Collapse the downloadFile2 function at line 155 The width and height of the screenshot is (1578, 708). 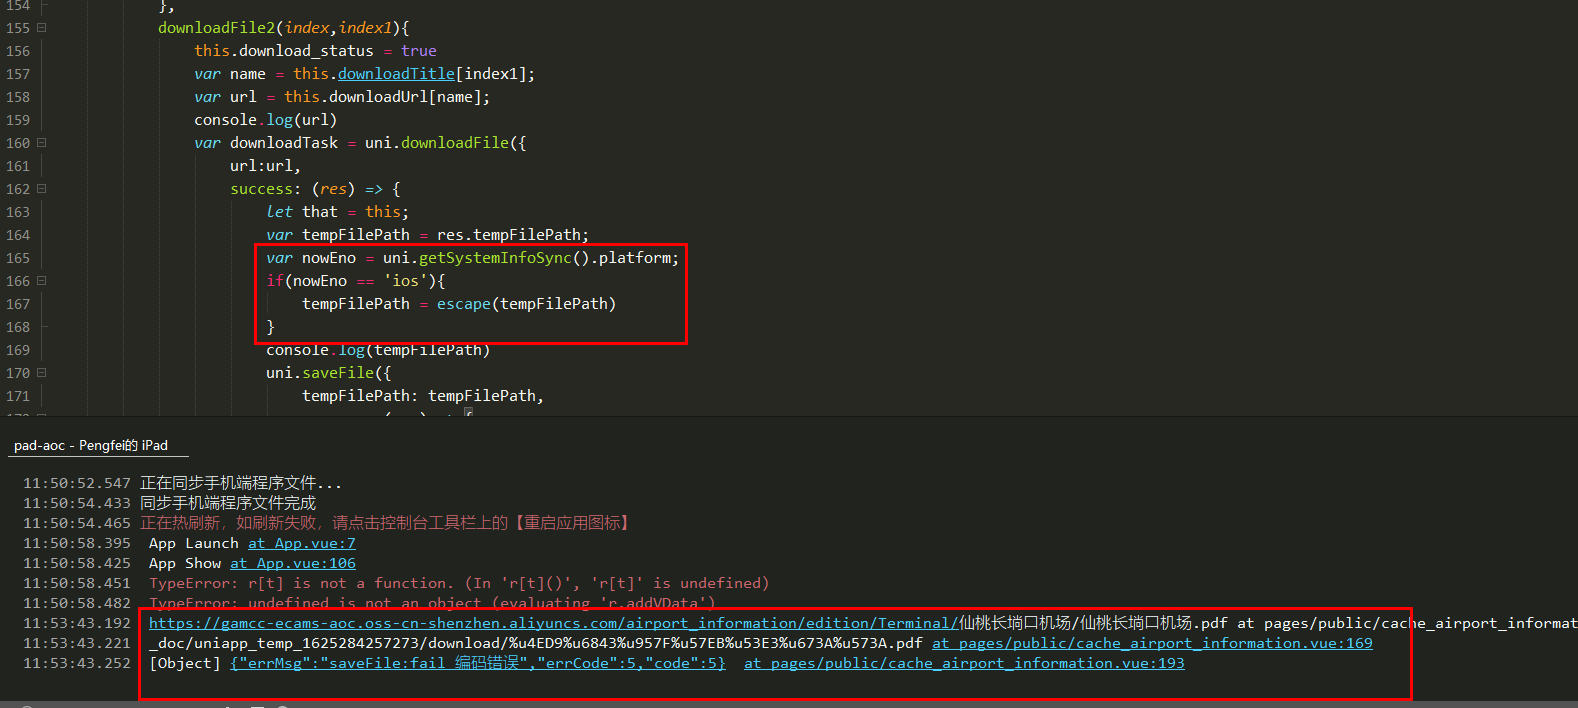point(42,28)
